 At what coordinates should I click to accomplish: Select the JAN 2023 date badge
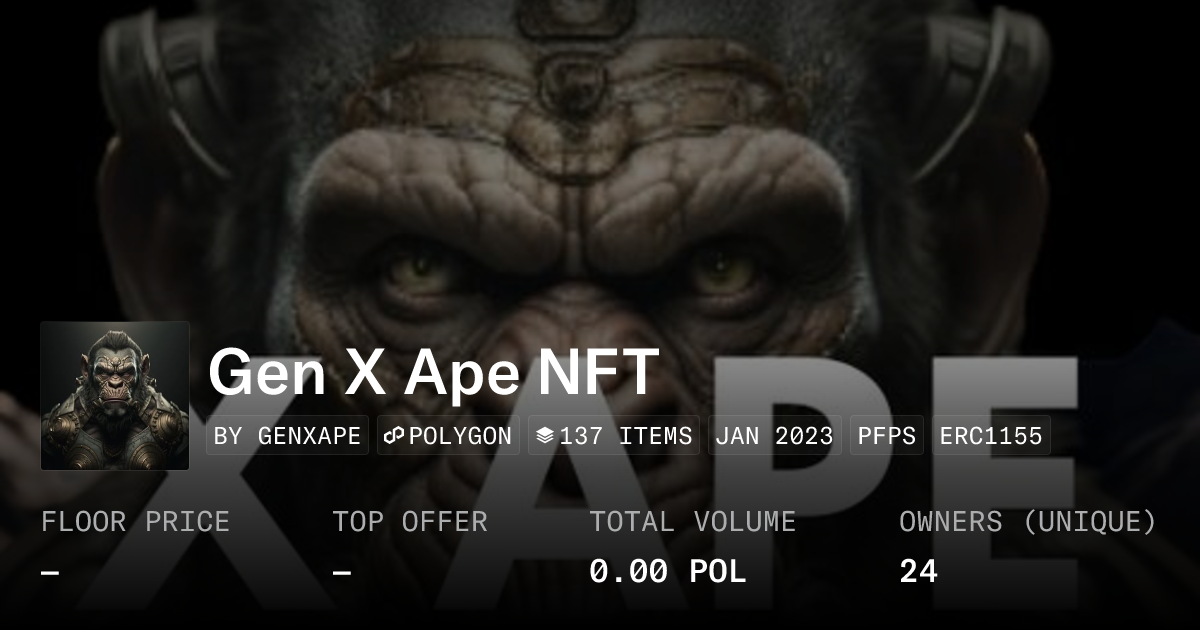(x=775, y=436)
